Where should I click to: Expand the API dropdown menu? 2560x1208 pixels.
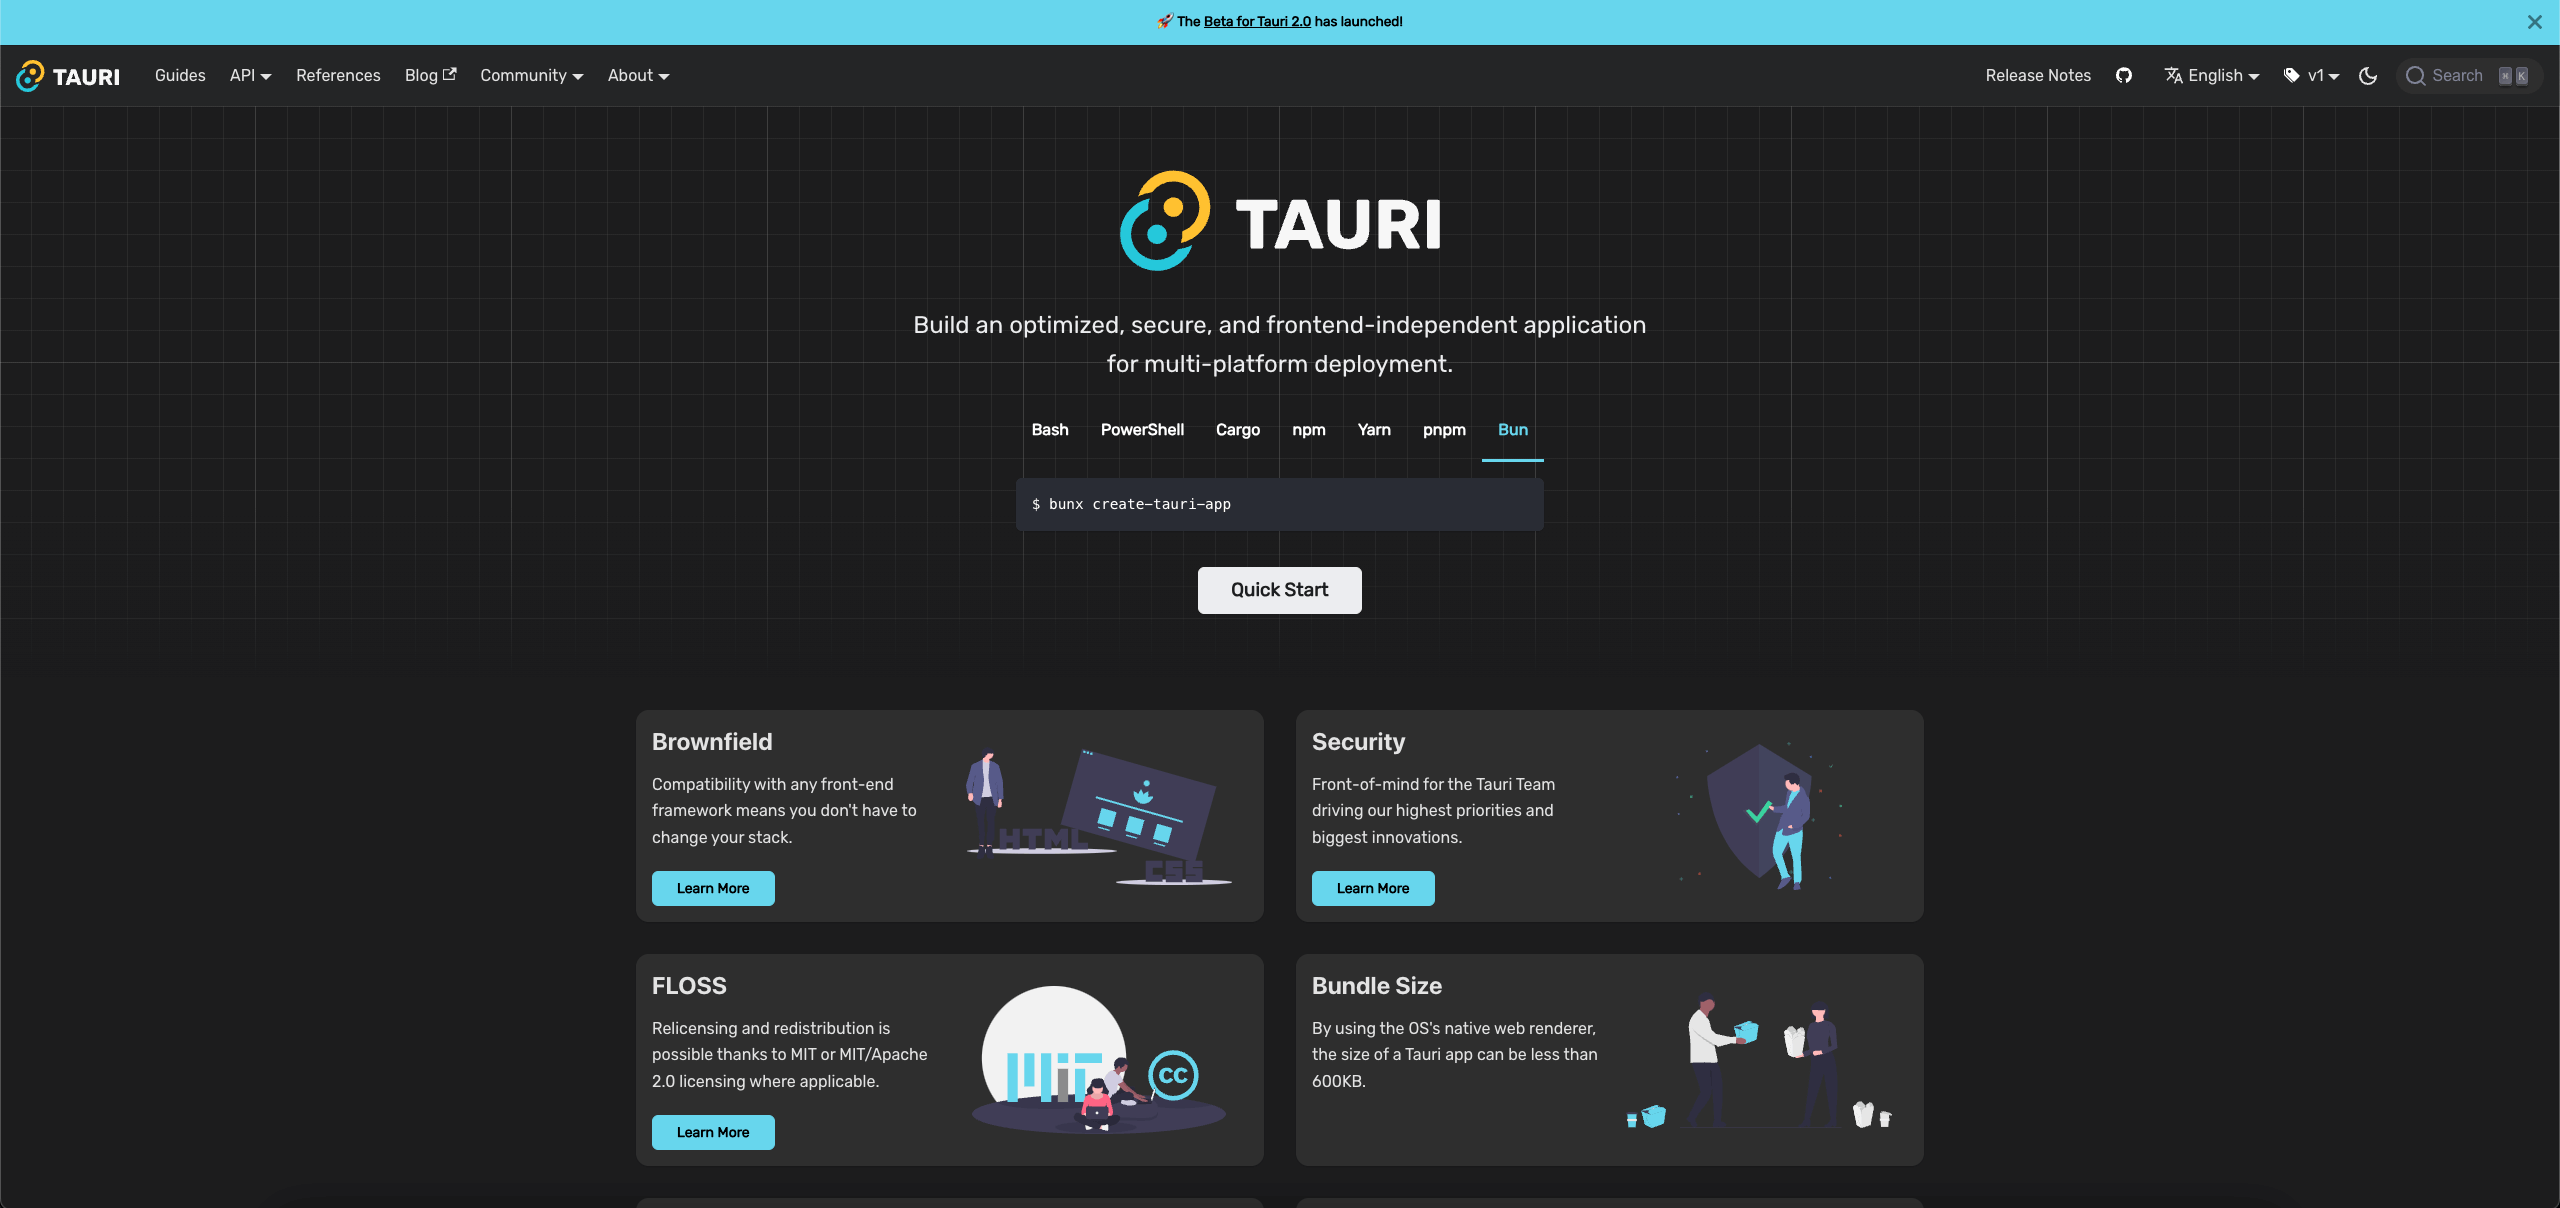(x=250, y=76)
